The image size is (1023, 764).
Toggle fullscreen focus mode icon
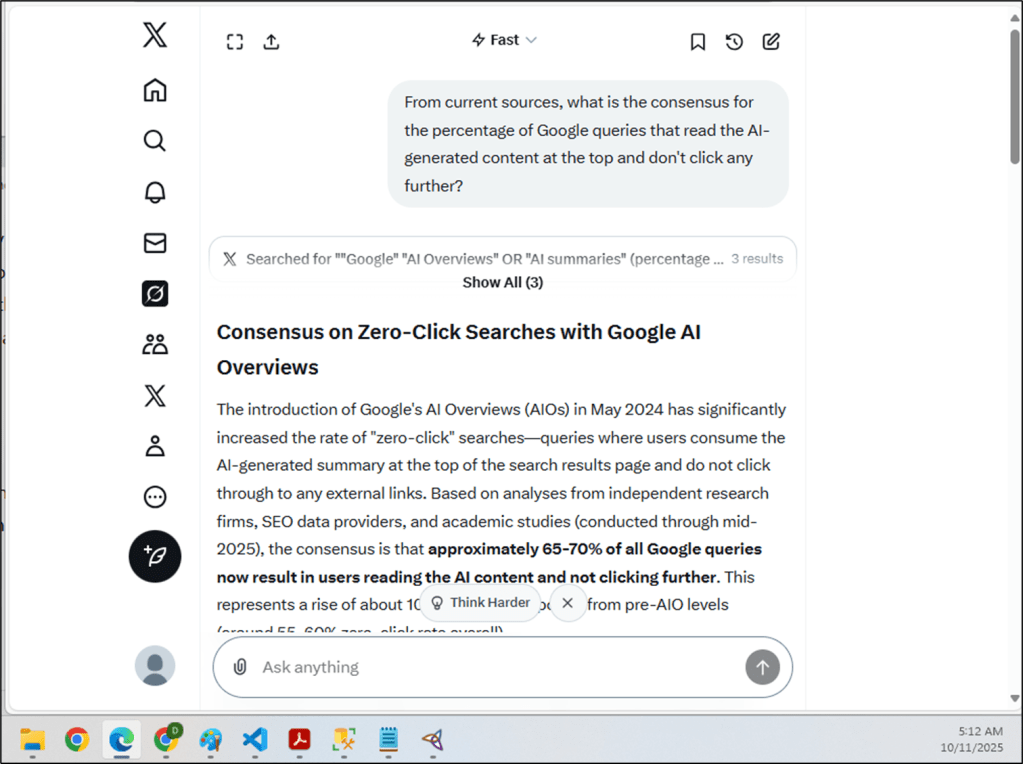tap(235, 41)
